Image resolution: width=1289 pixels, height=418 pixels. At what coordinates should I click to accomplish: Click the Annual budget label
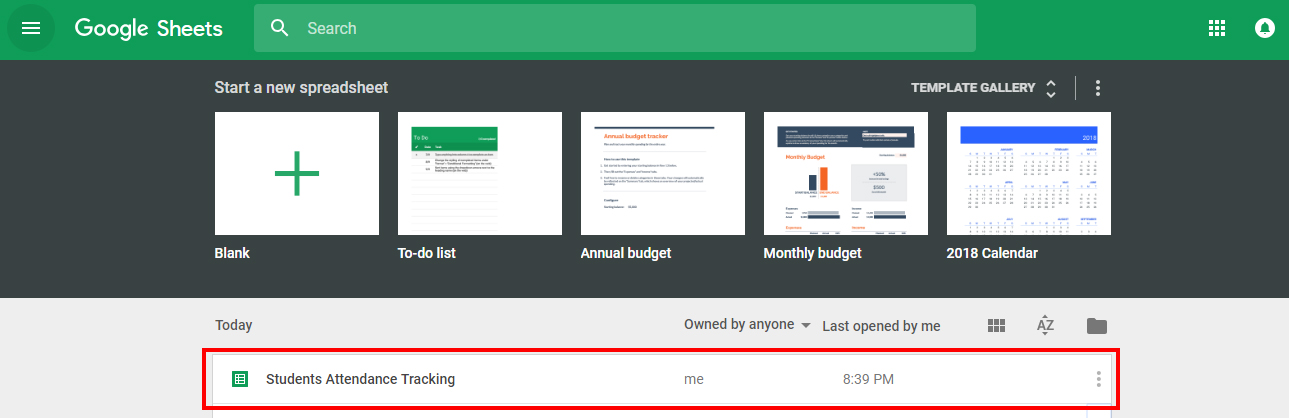pyautogui.click(x=626, y=253)
